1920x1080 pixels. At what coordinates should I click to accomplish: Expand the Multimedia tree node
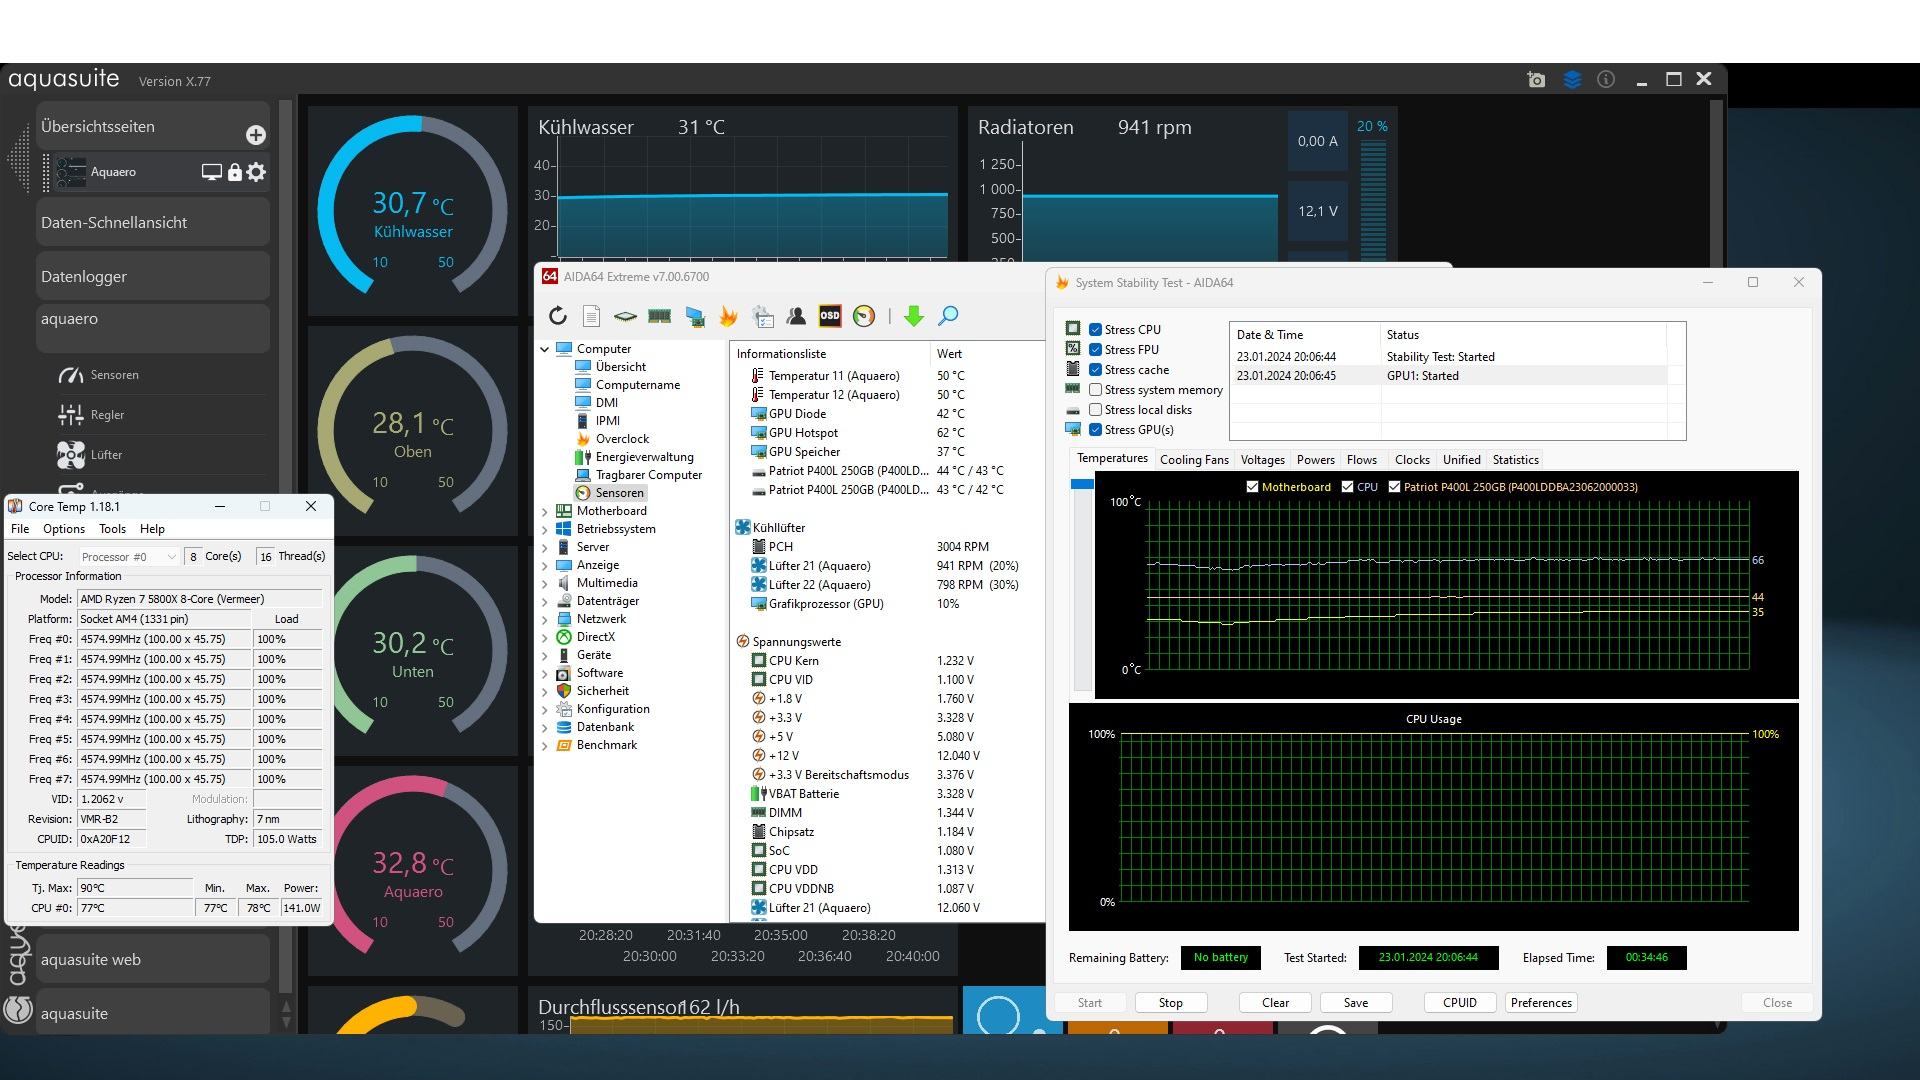pyautogui.click(x=545, y=583)
